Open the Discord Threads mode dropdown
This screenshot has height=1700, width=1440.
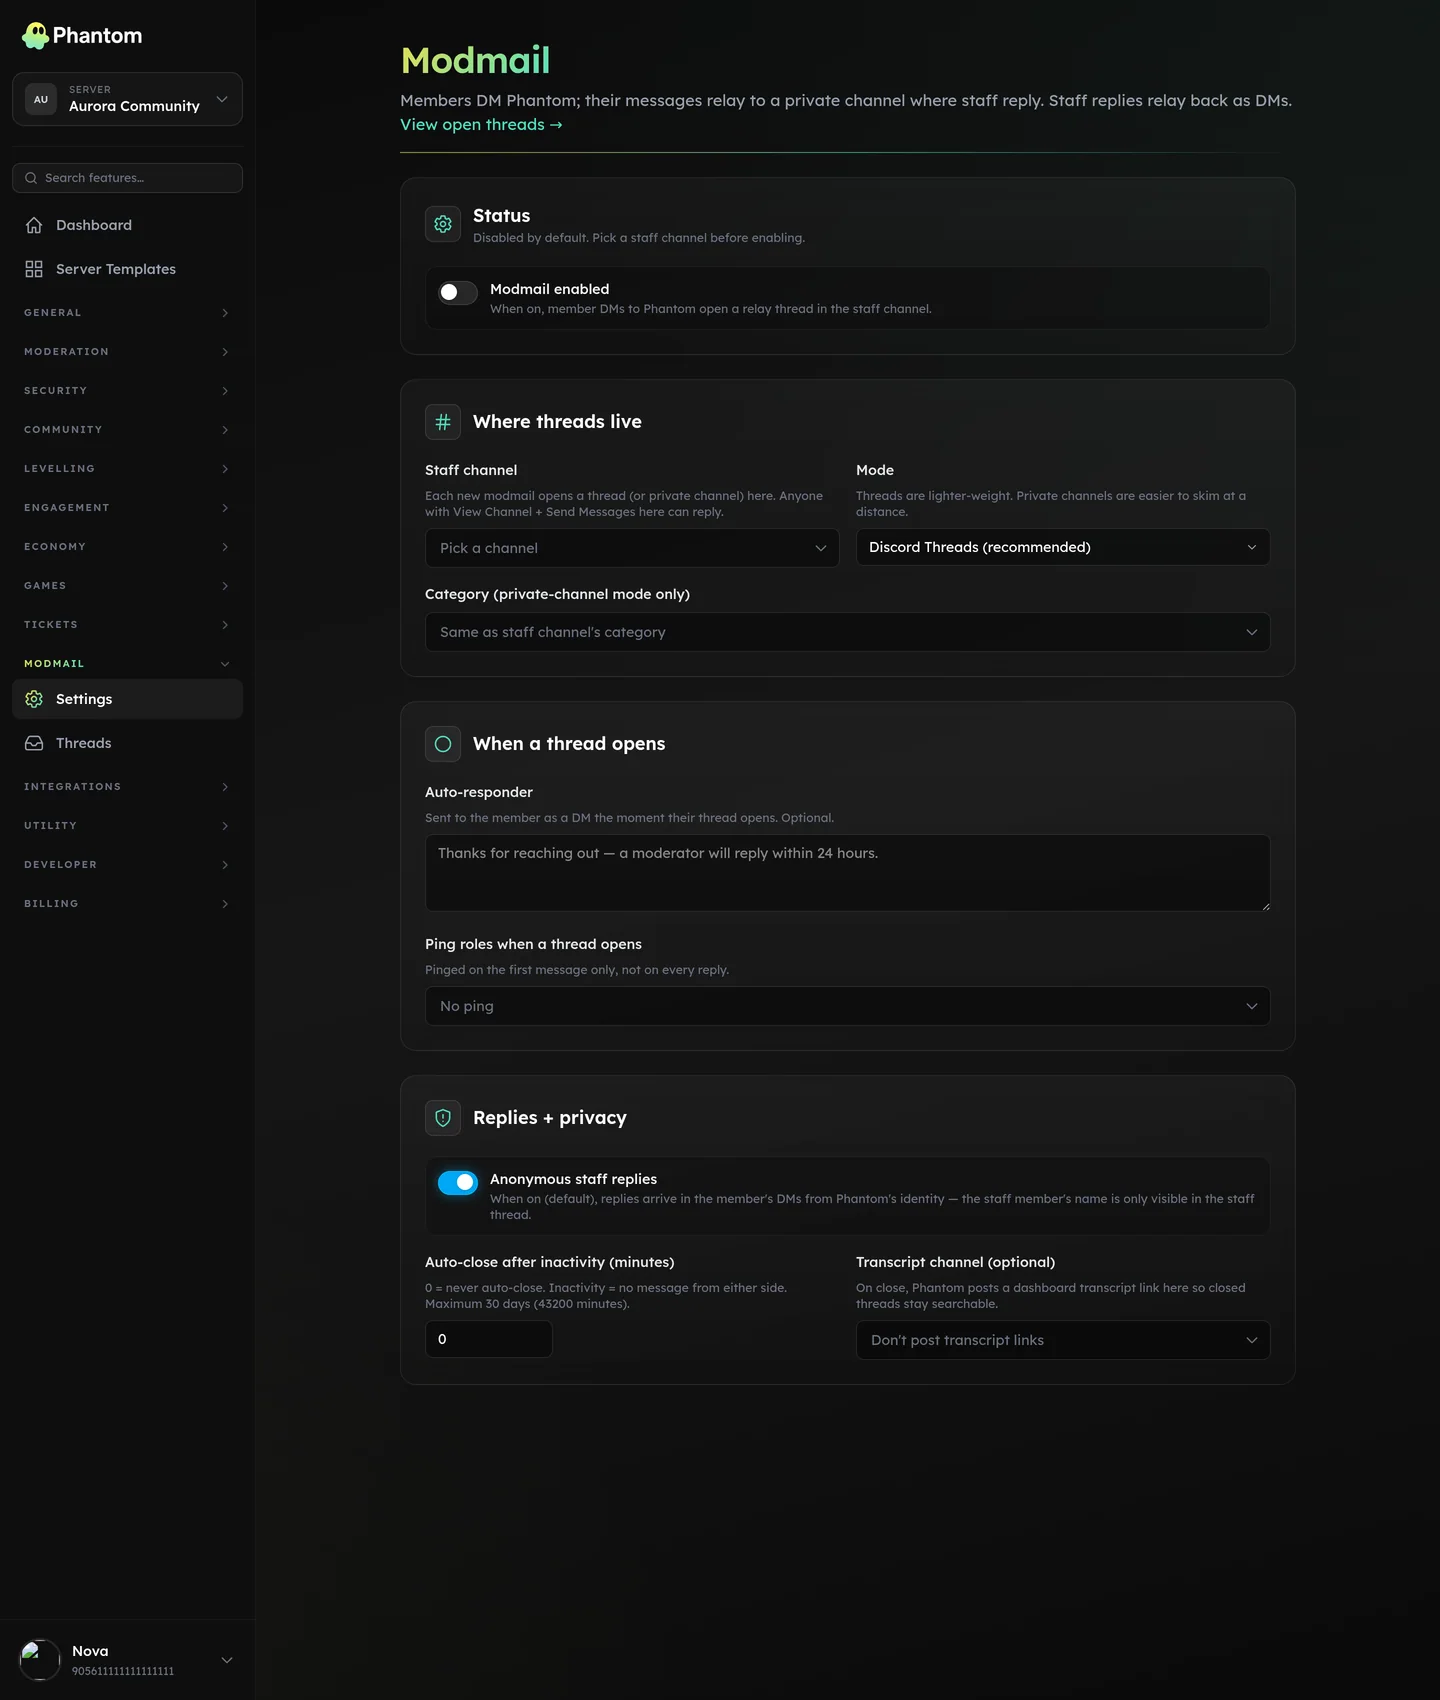[x=1063, y=547]
